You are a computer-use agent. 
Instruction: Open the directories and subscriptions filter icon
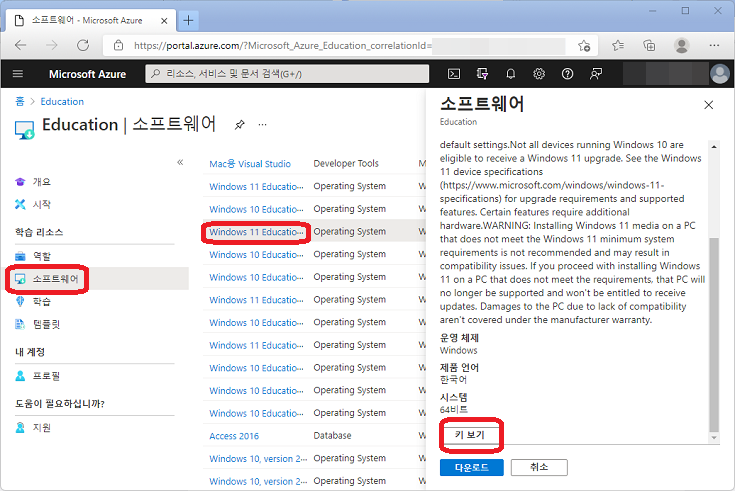[482, 74]
